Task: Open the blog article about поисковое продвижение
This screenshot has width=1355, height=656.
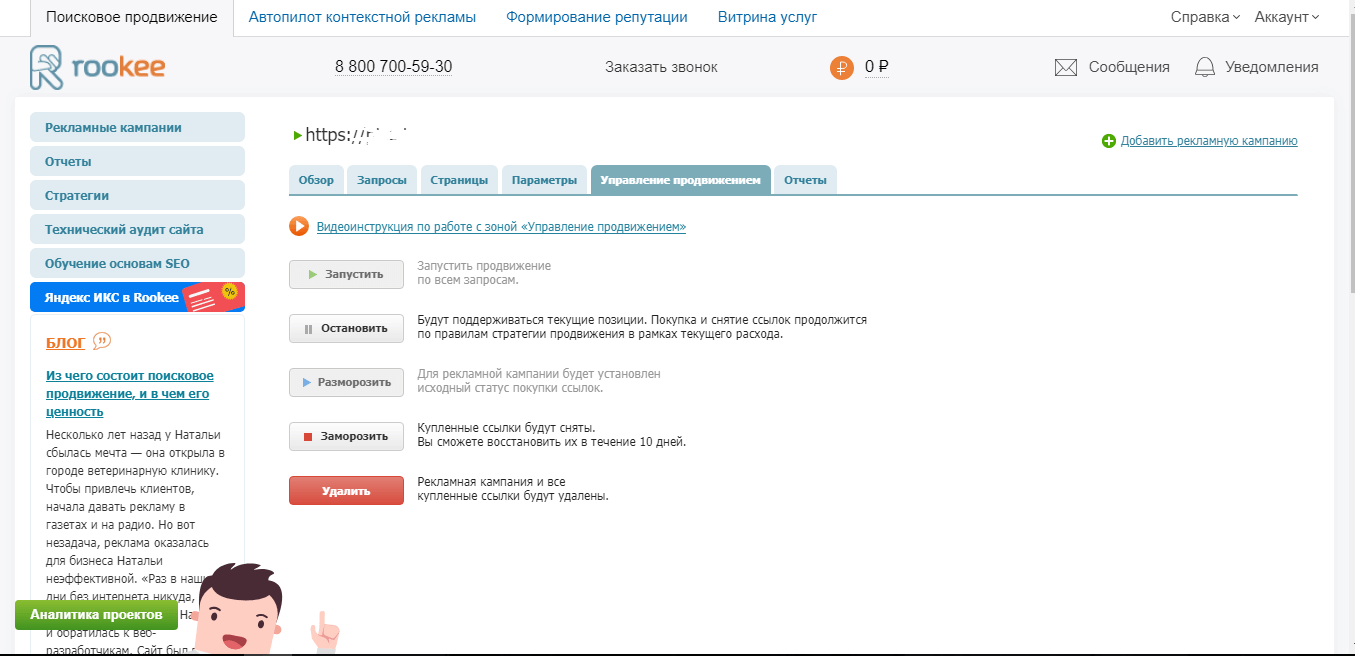Action: pos(130,393)
